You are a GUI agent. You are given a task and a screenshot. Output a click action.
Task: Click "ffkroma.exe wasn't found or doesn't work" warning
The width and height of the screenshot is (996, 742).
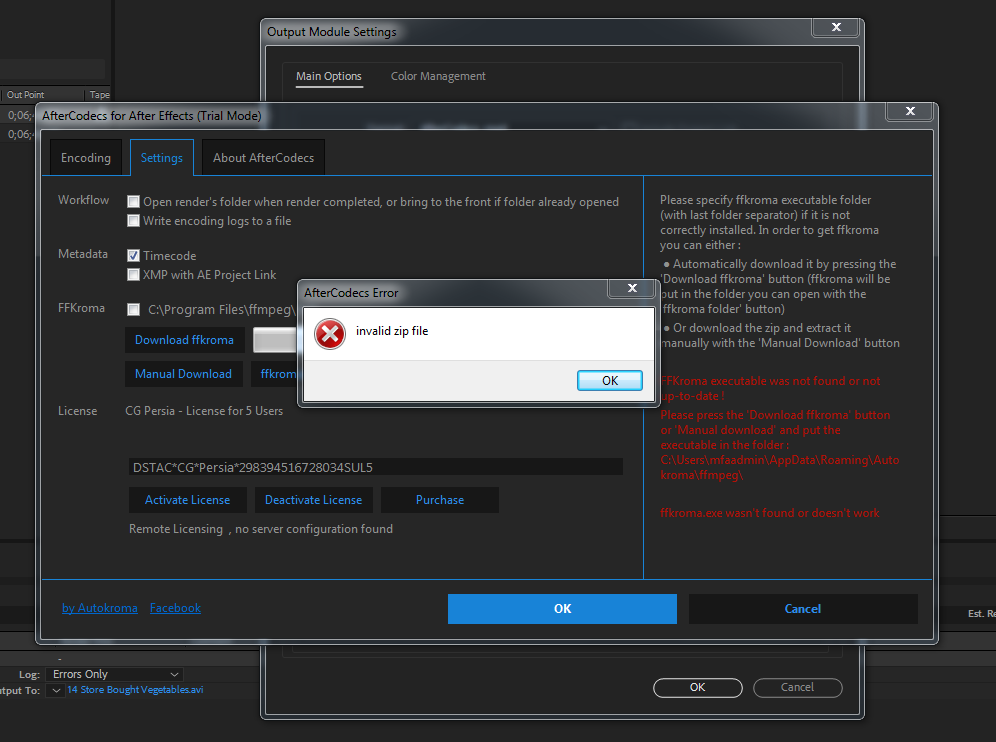pos(770,513)
